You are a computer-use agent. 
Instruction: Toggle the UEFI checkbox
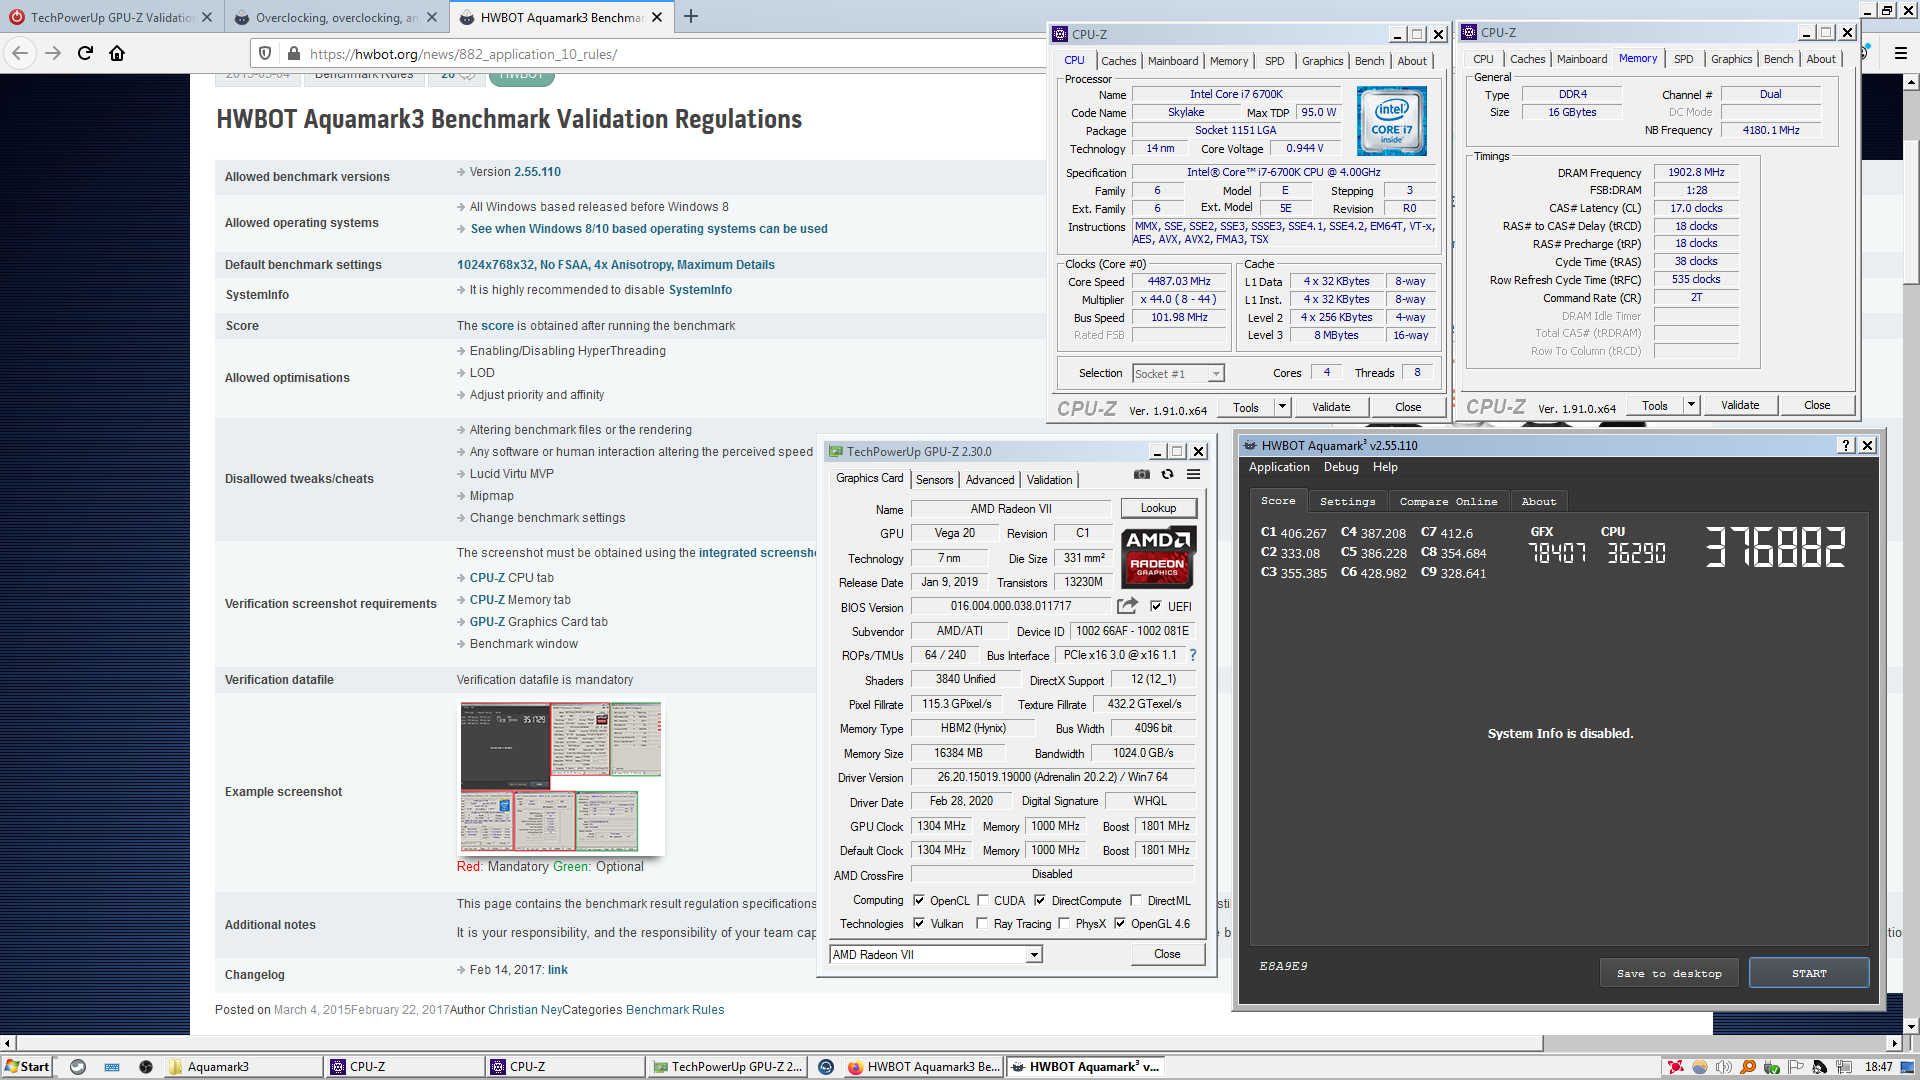click(1156, 606)
